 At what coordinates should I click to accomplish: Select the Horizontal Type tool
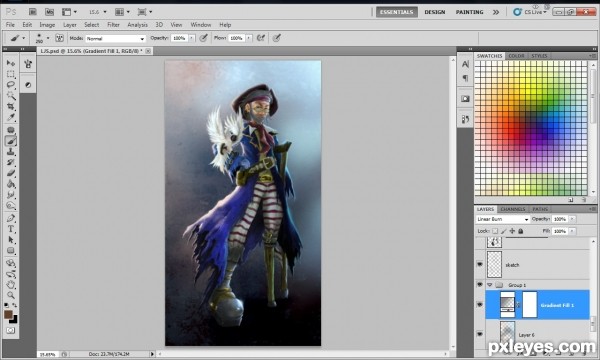11,229
